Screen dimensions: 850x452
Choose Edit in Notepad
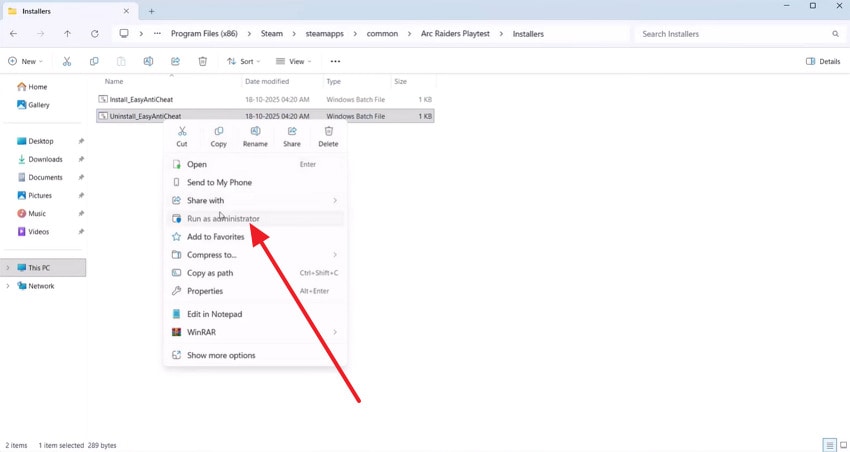pyautogui.click(x=255, y=314)
